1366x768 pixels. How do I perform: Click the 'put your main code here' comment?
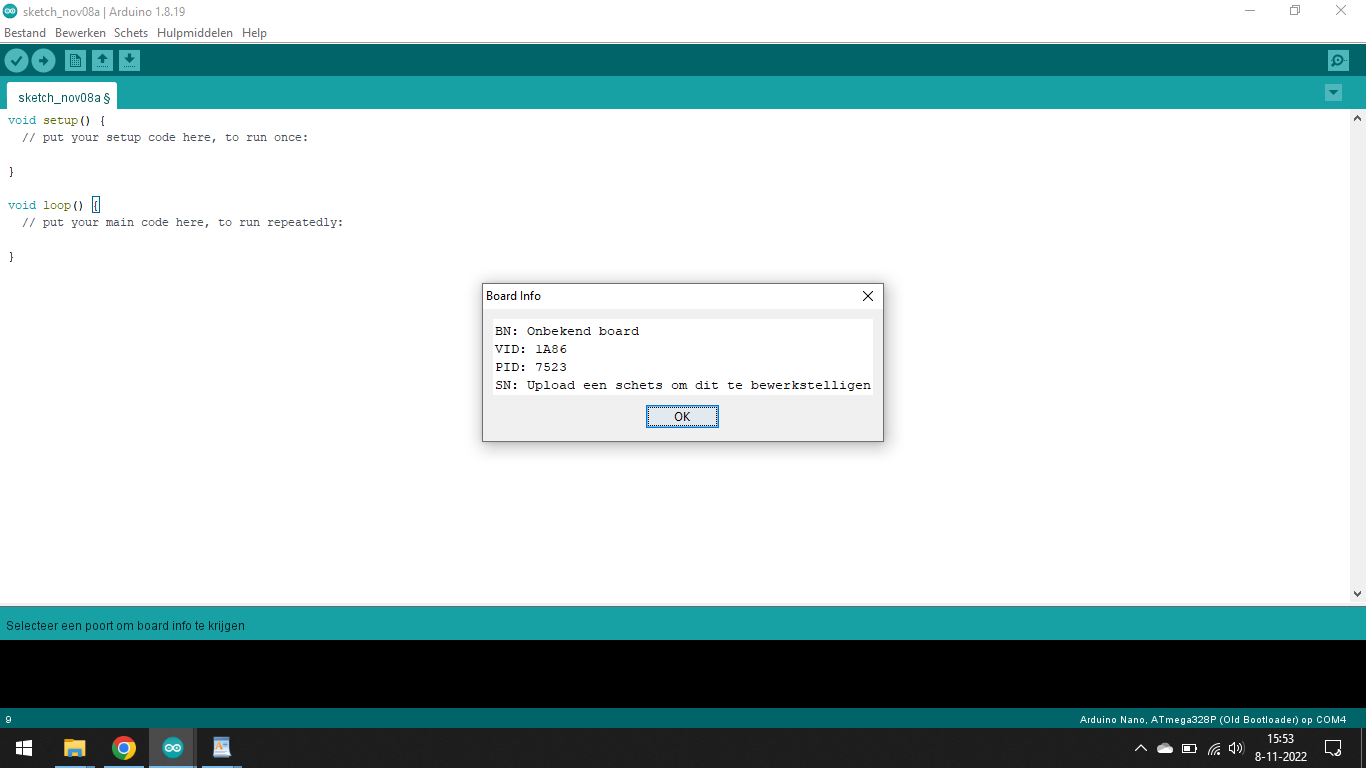click(x=182, y=222)
